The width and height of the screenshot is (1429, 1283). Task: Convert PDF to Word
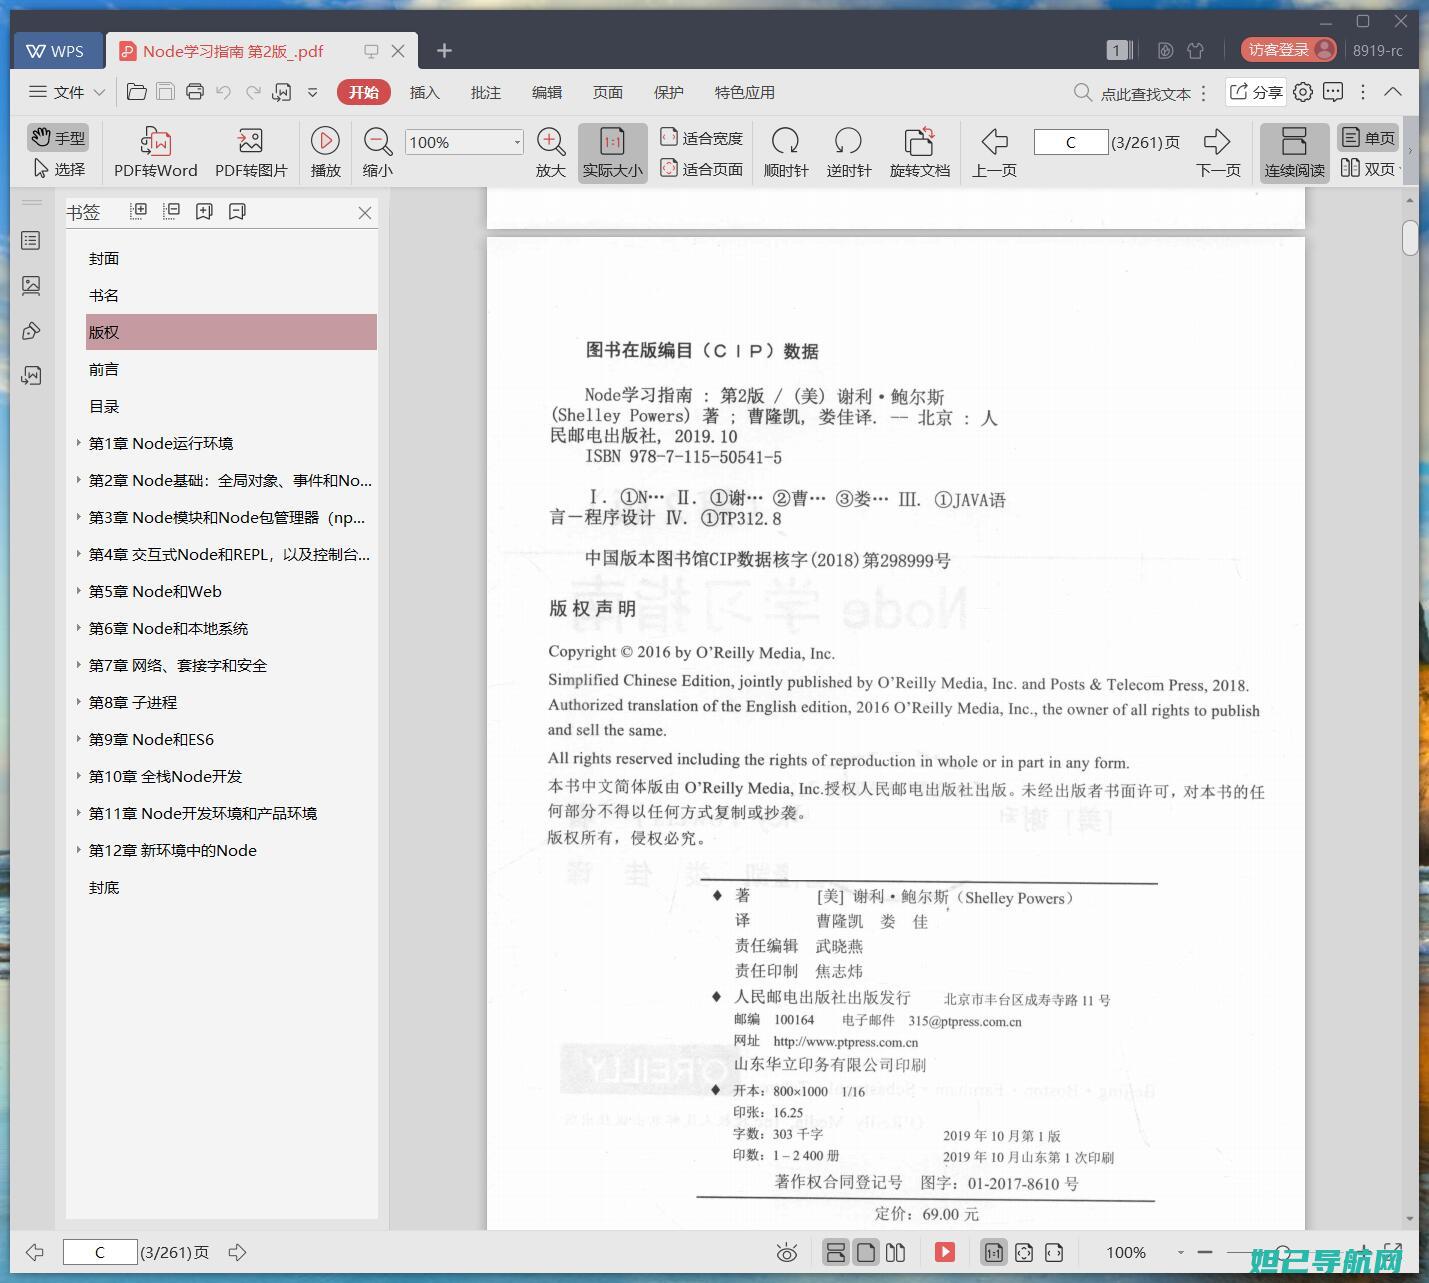(156, 153)
